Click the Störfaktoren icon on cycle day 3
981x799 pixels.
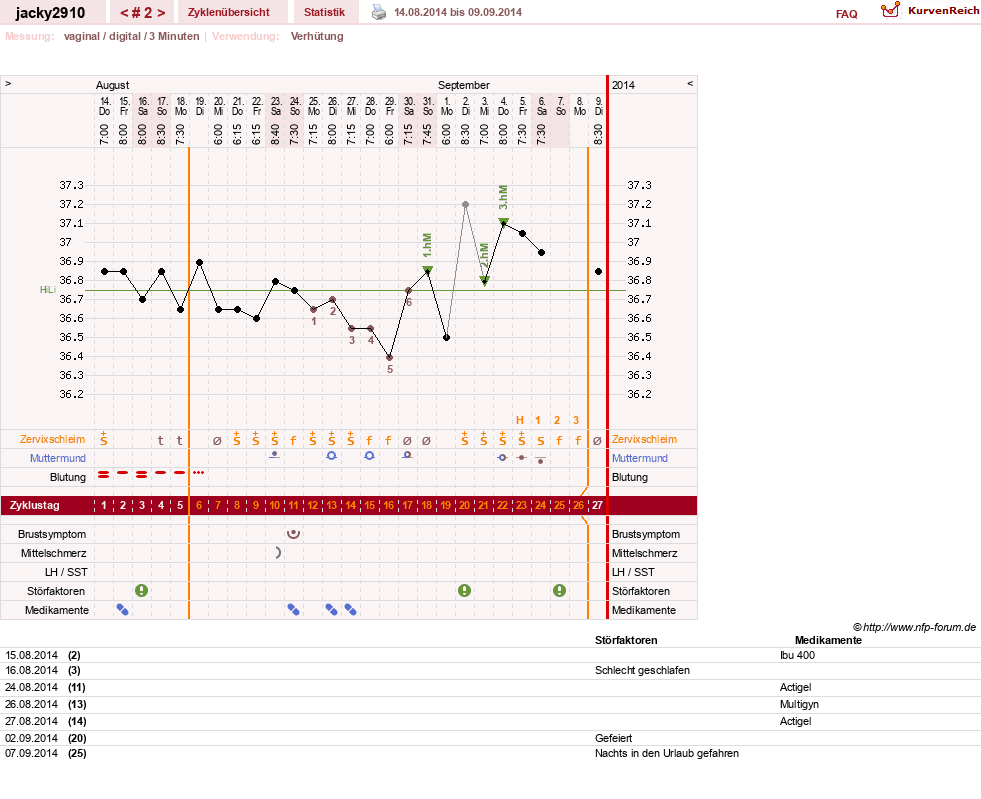141,590
